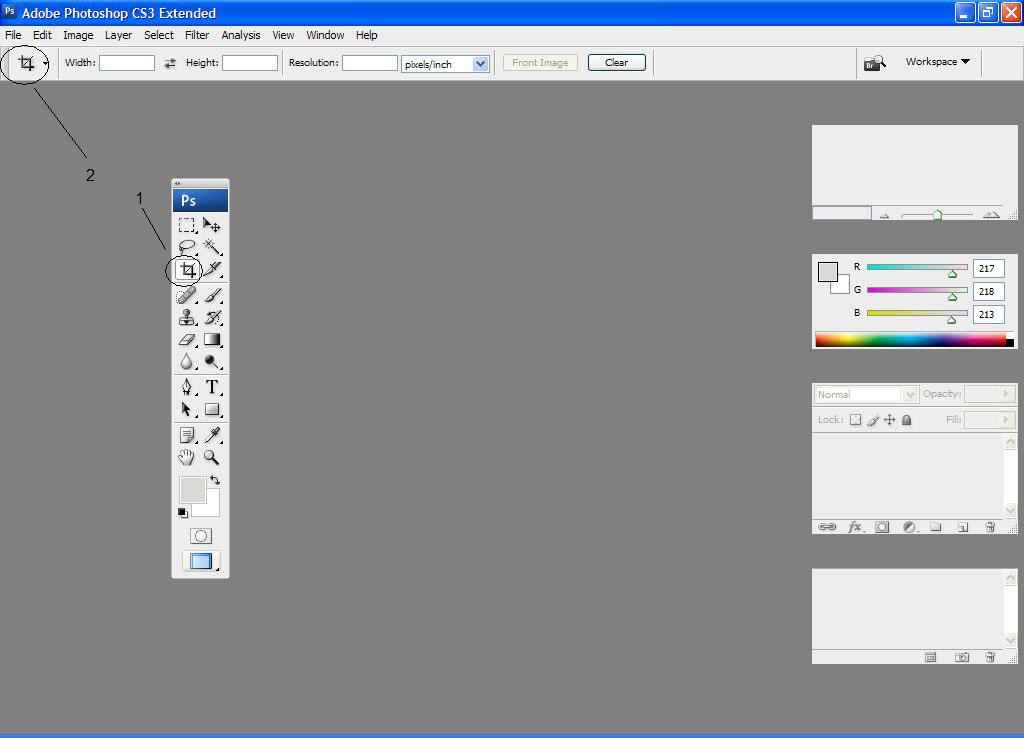Screen dimensions: 1024x738
Task: Select the Rectangular Marquee tool
Action: 187,226
